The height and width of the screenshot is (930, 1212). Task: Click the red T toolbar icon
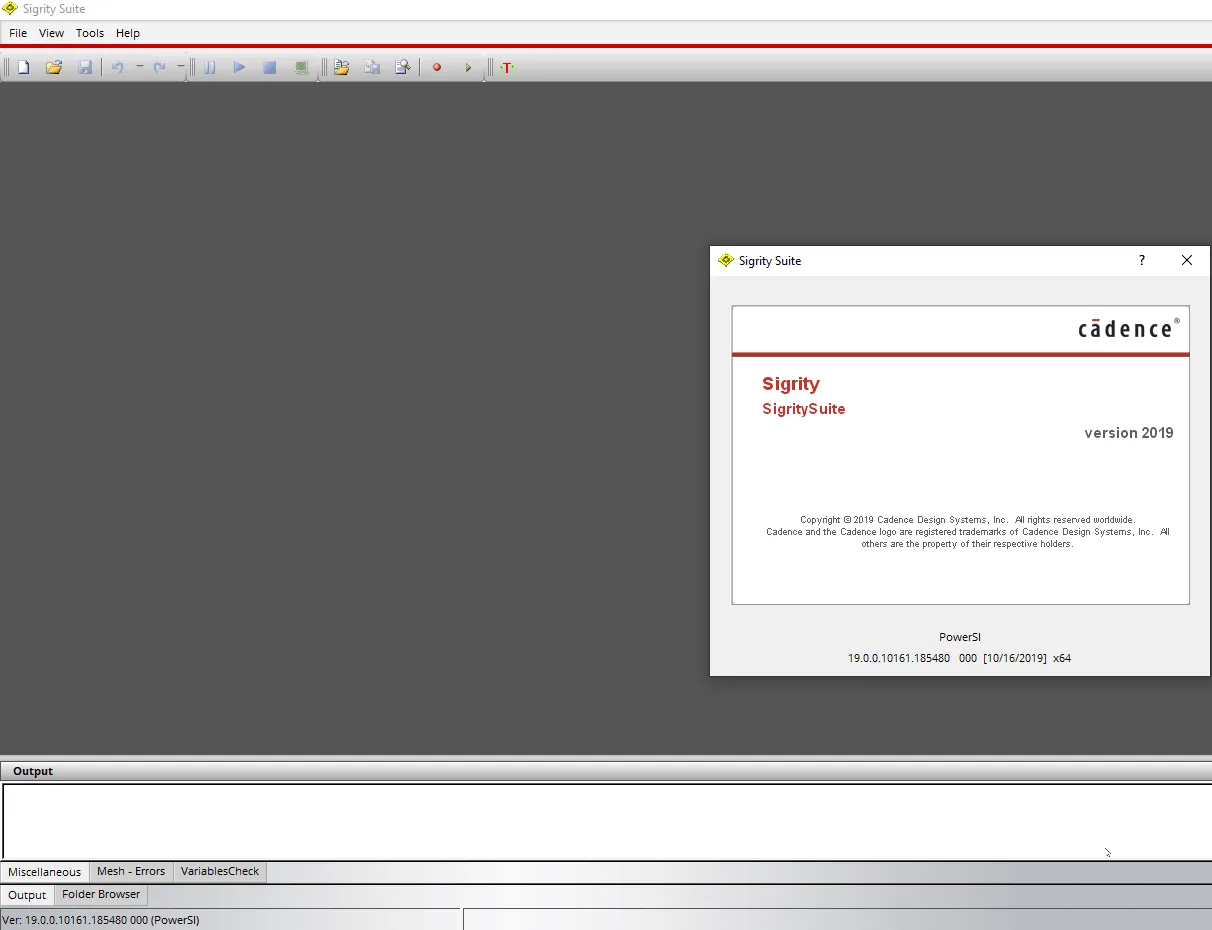pos(507,67)
